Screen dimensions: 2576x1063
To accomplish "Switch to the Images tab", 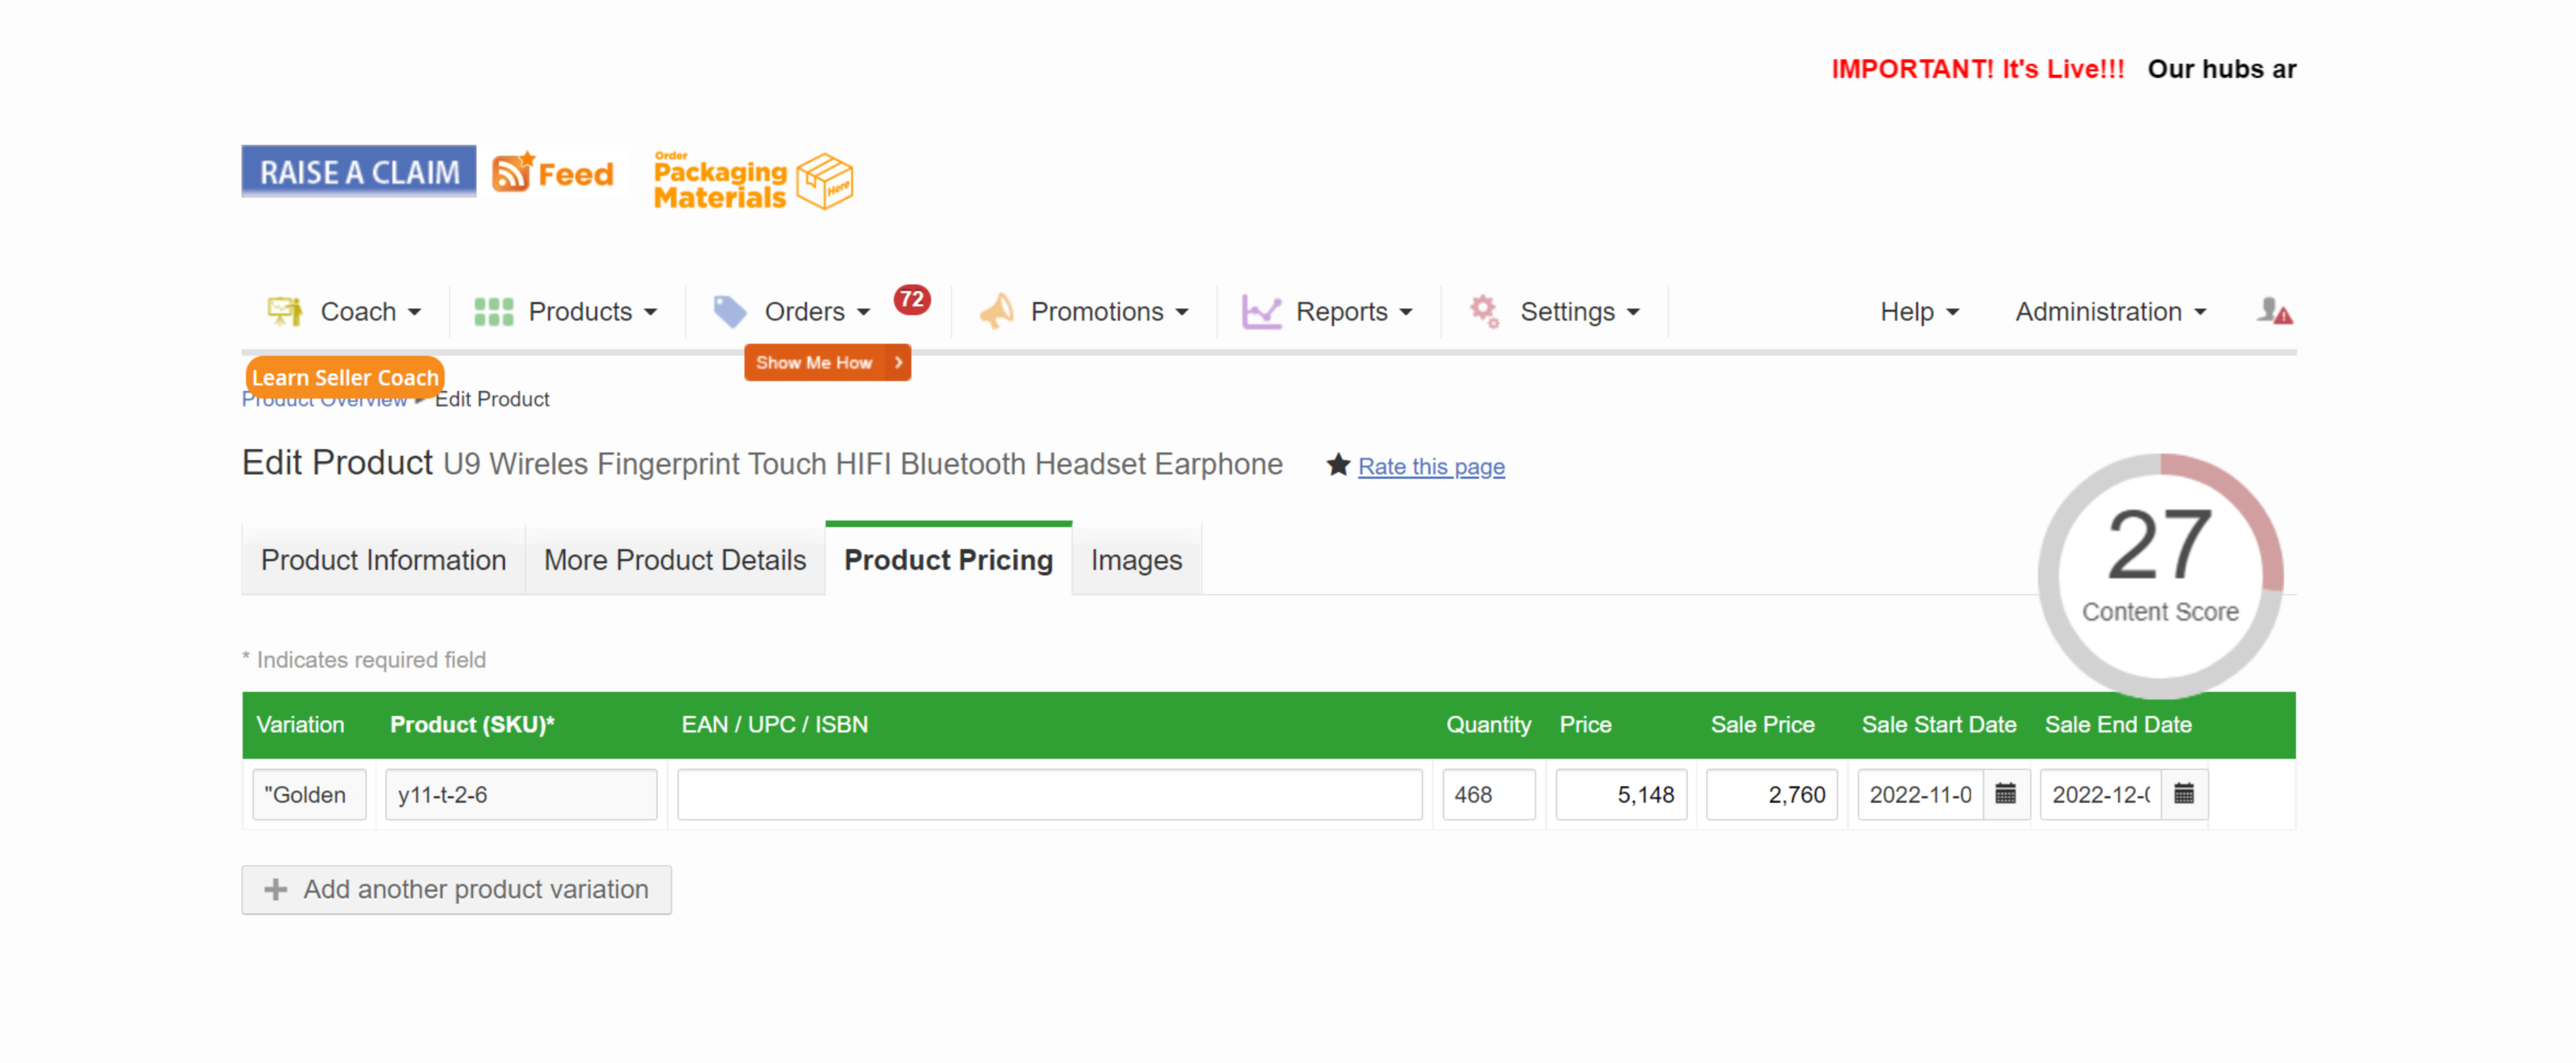I will click(1136, 560).
